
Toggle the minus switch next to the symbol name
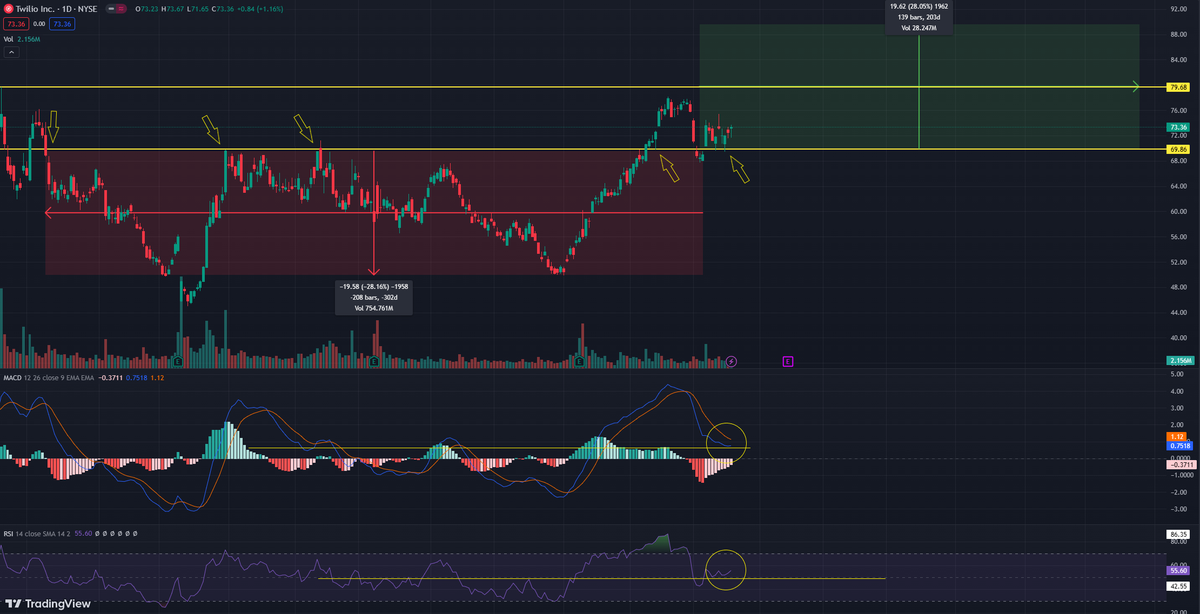[x=111, y=10]
